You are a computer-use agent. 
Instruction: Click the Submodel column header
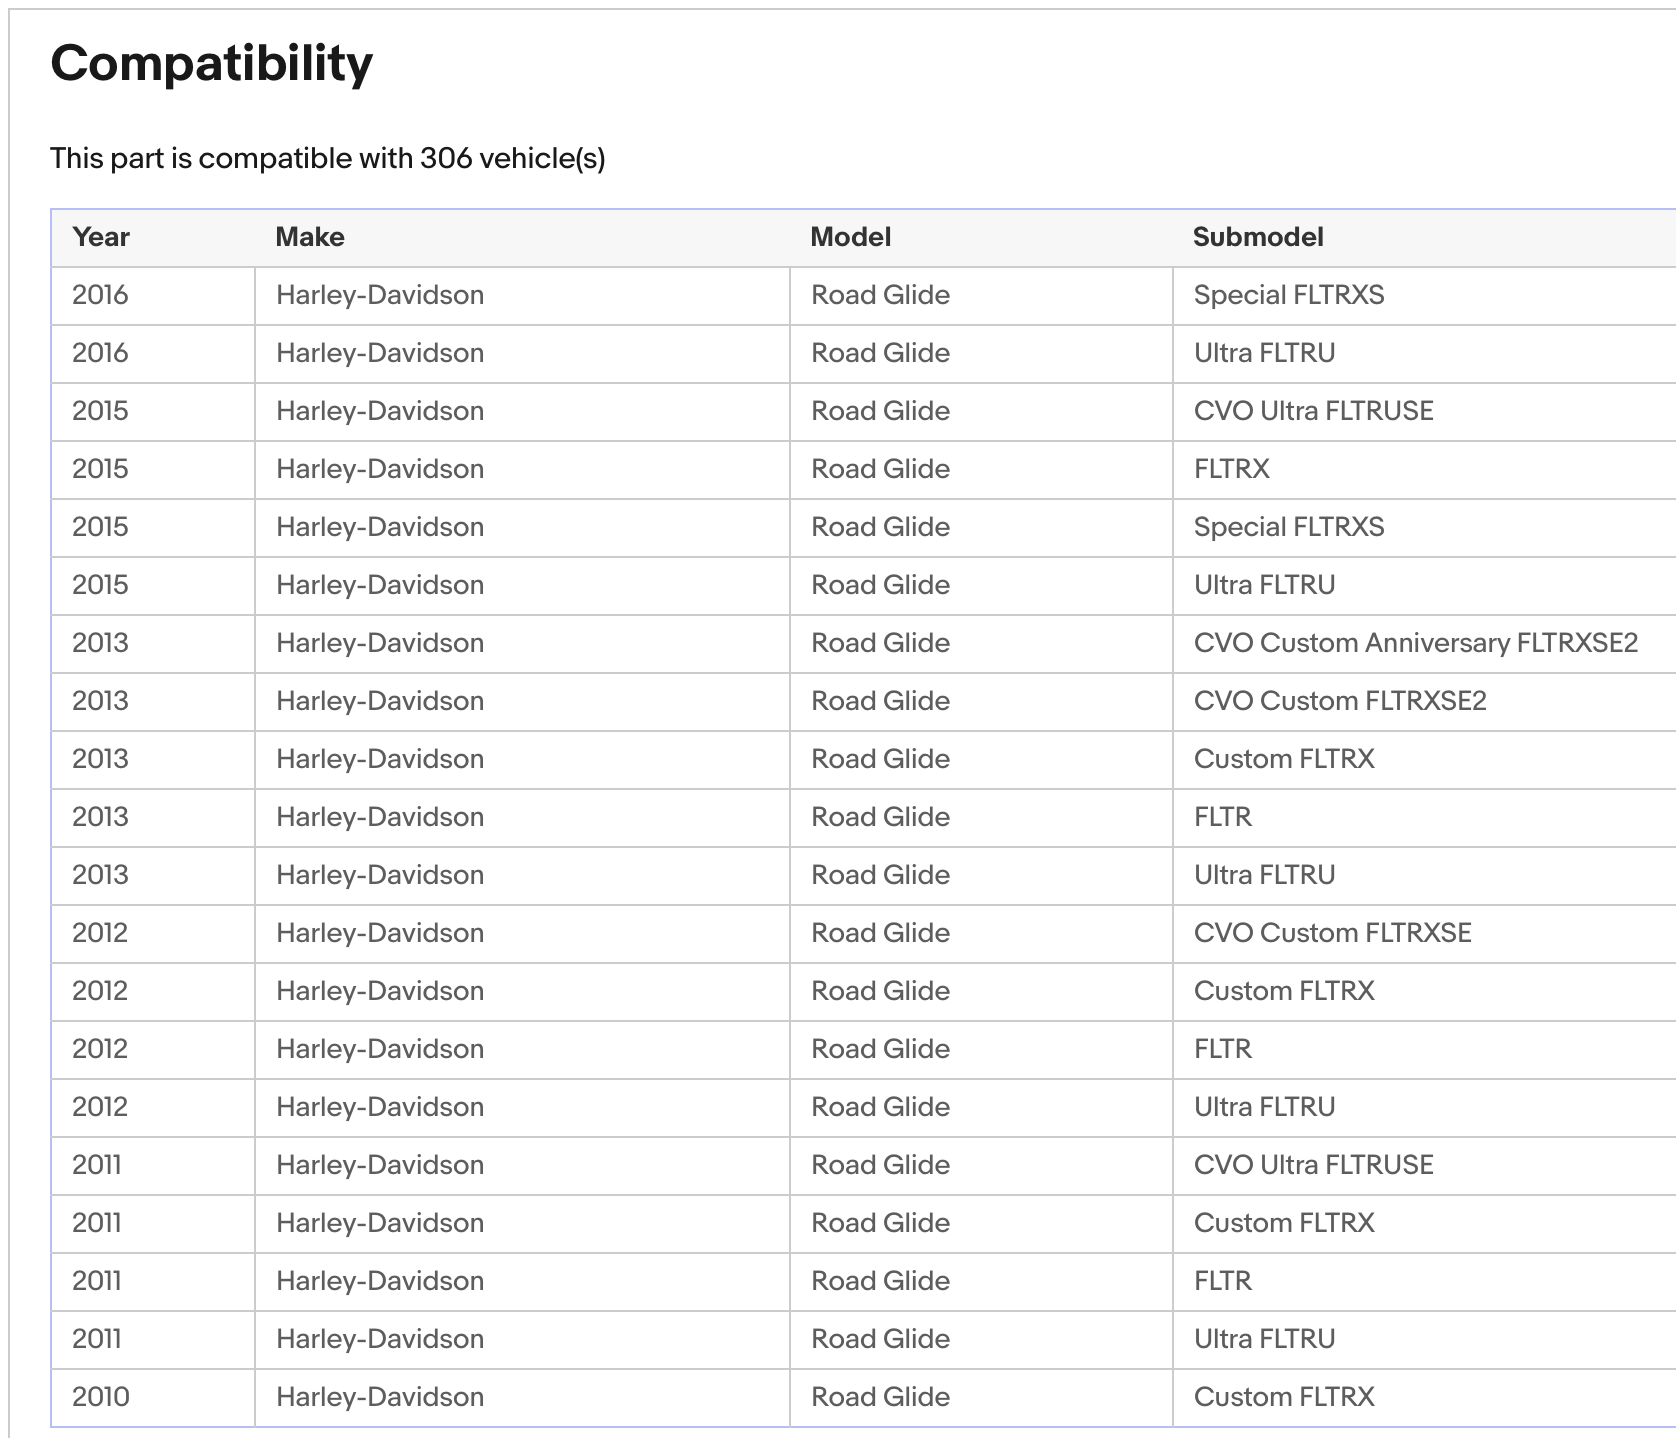[x=1258, y=237]
